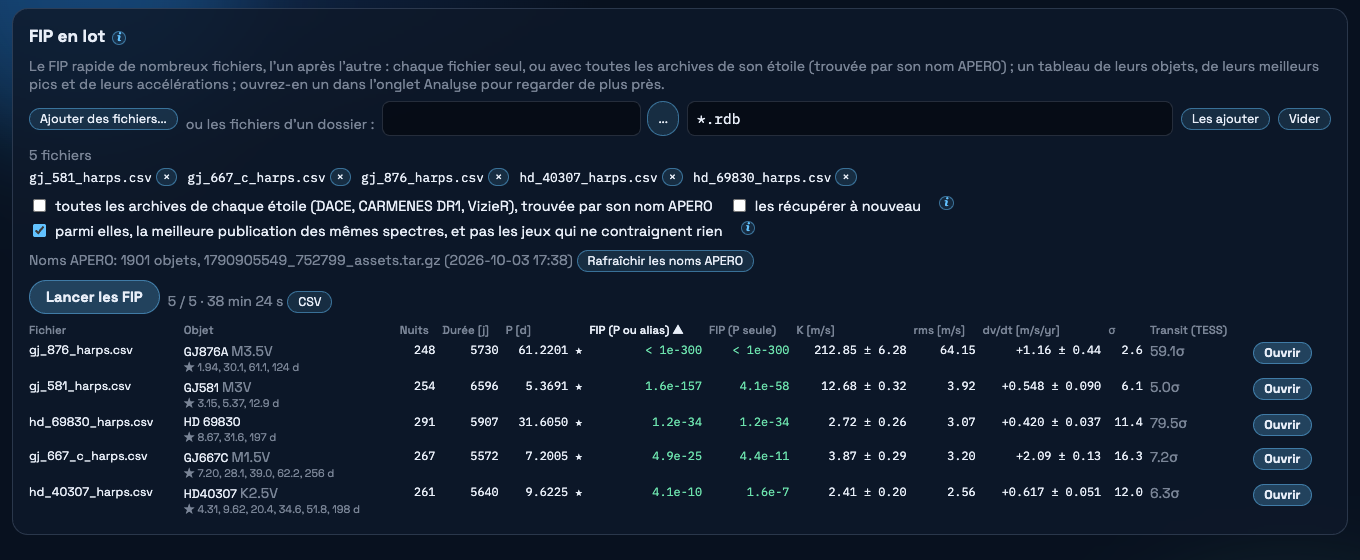The image size is (1360, 560).
Task: Export results with the CSV button
Action: [x=309, y=302]
